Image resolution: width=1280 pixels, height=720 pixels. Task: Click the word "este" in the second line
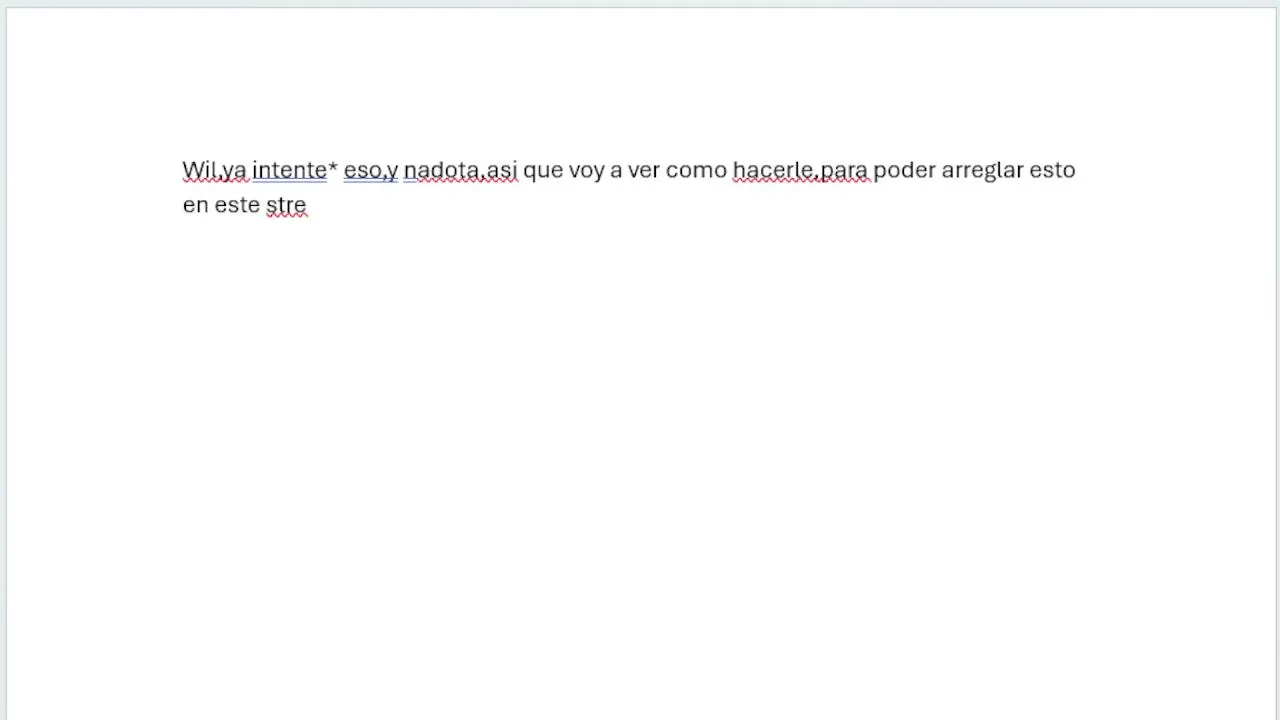(237, 206)
